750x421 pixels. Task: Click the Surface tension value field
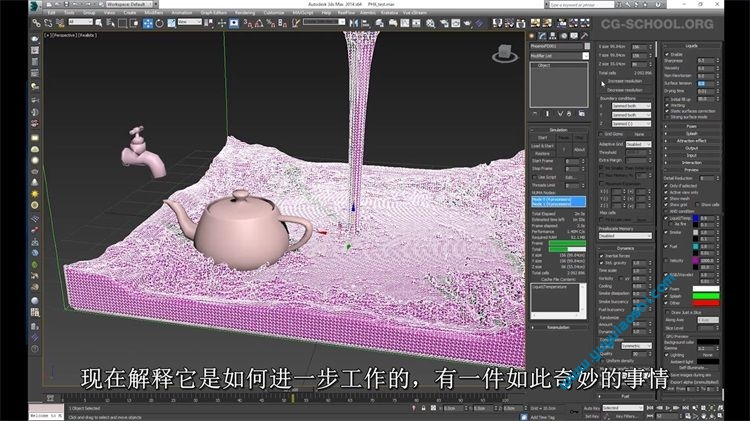[x=704, y=83]
